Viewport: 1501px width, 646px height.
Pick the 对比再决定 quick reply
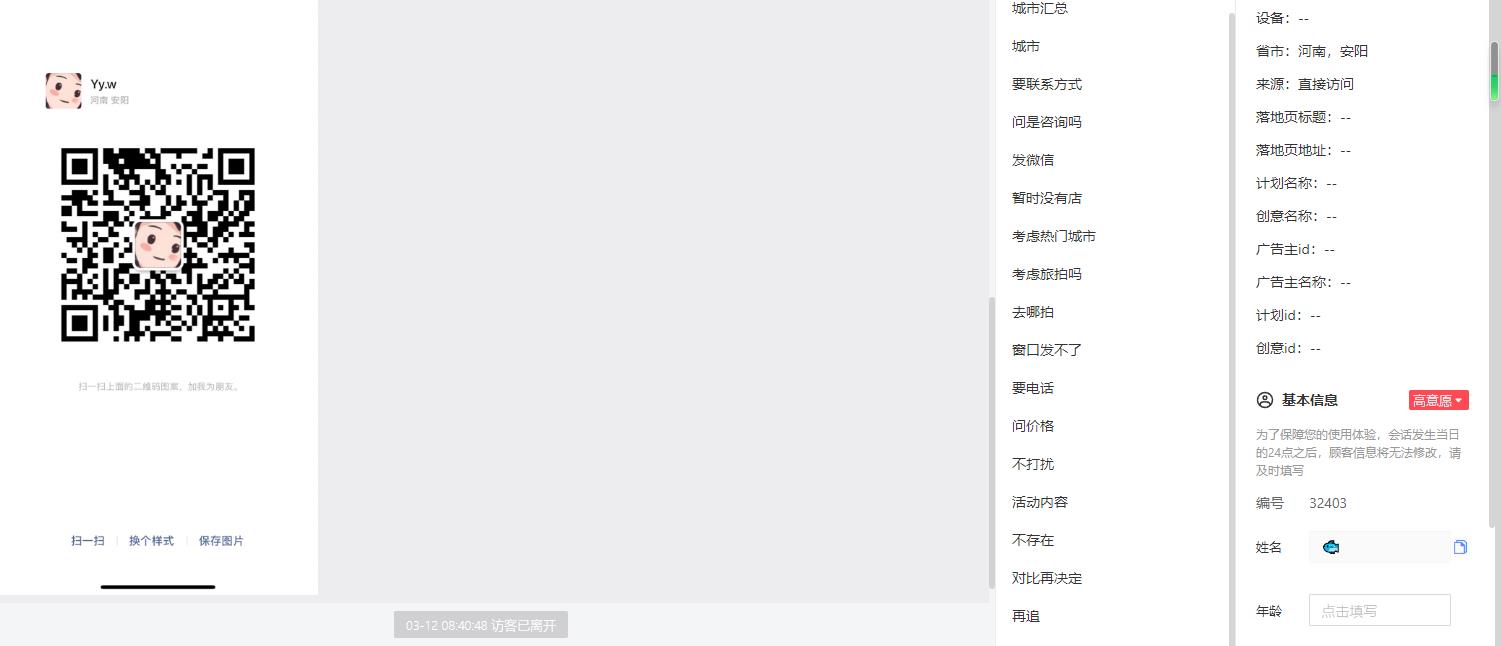click(x=1047, y=578)
